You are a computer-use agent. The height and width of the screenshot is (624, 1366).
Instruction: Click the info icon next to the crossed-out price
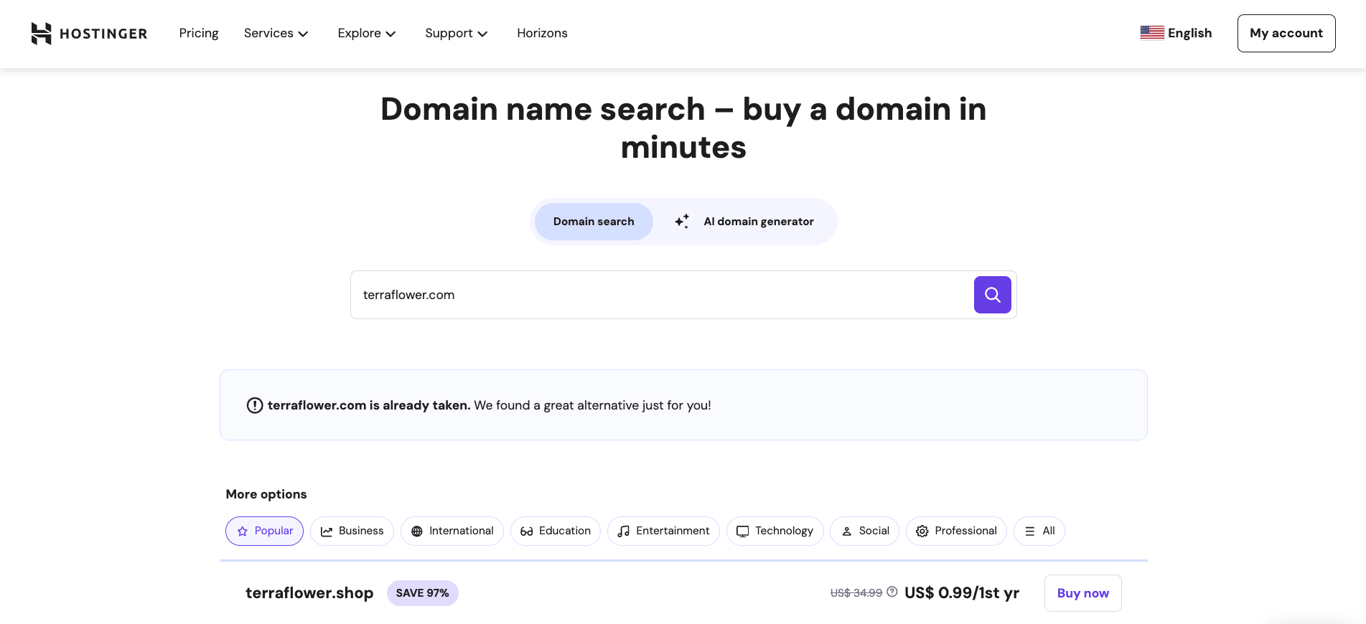tap(891, 591)
